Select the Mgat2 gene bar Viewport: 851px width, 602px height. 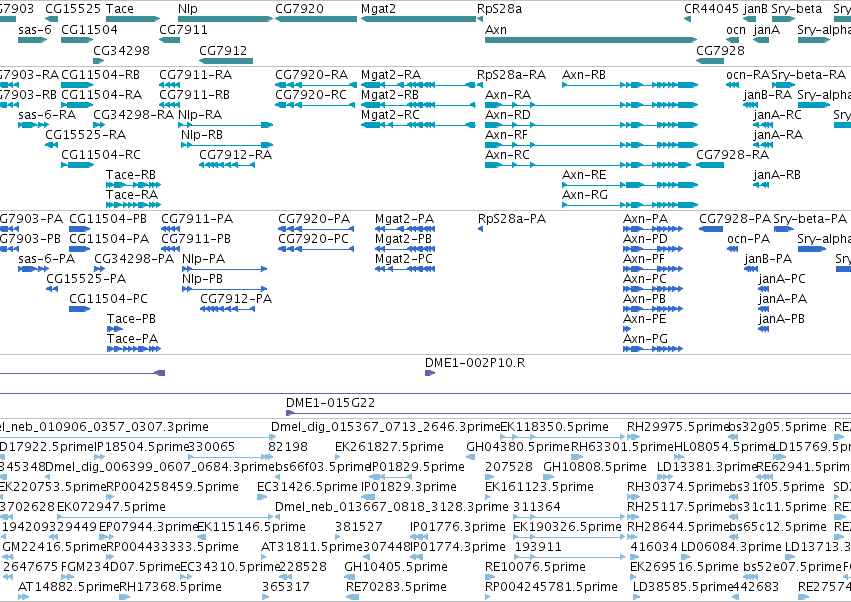(x=418, y=19)
